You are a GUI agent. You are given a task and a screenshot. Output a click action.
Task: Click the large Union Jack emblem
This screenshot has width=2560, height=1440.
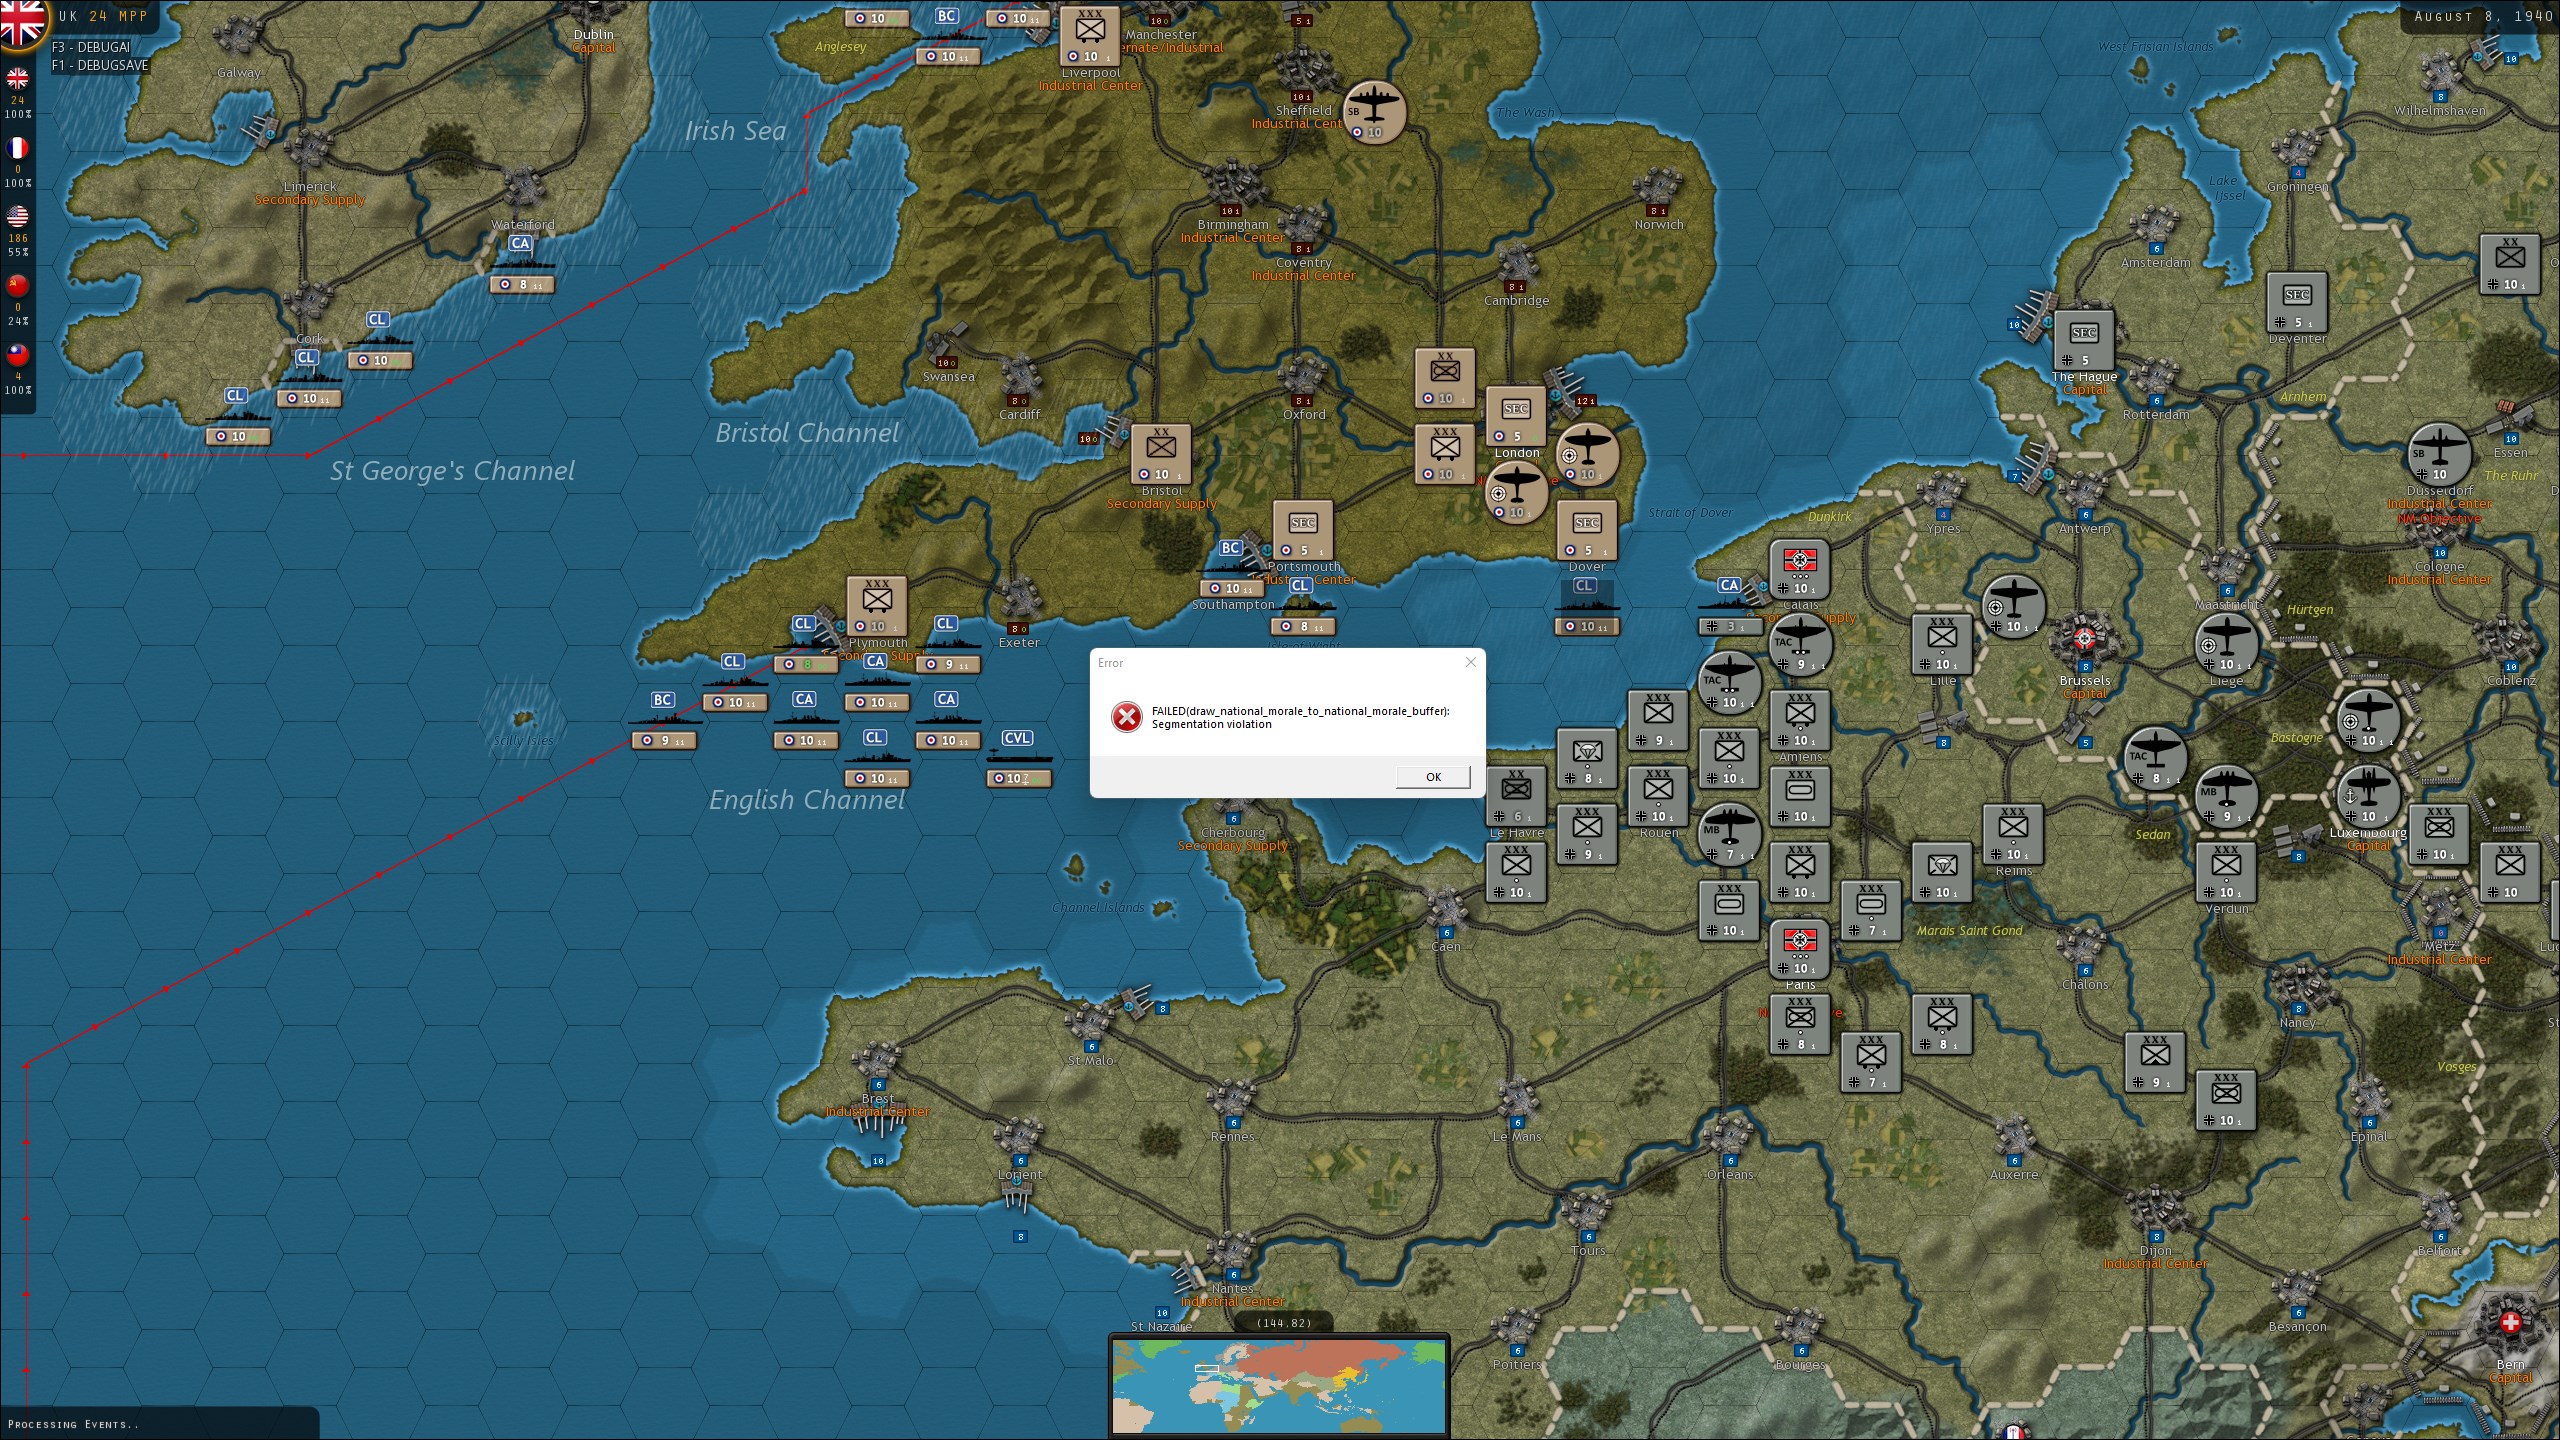pos(22,22)
